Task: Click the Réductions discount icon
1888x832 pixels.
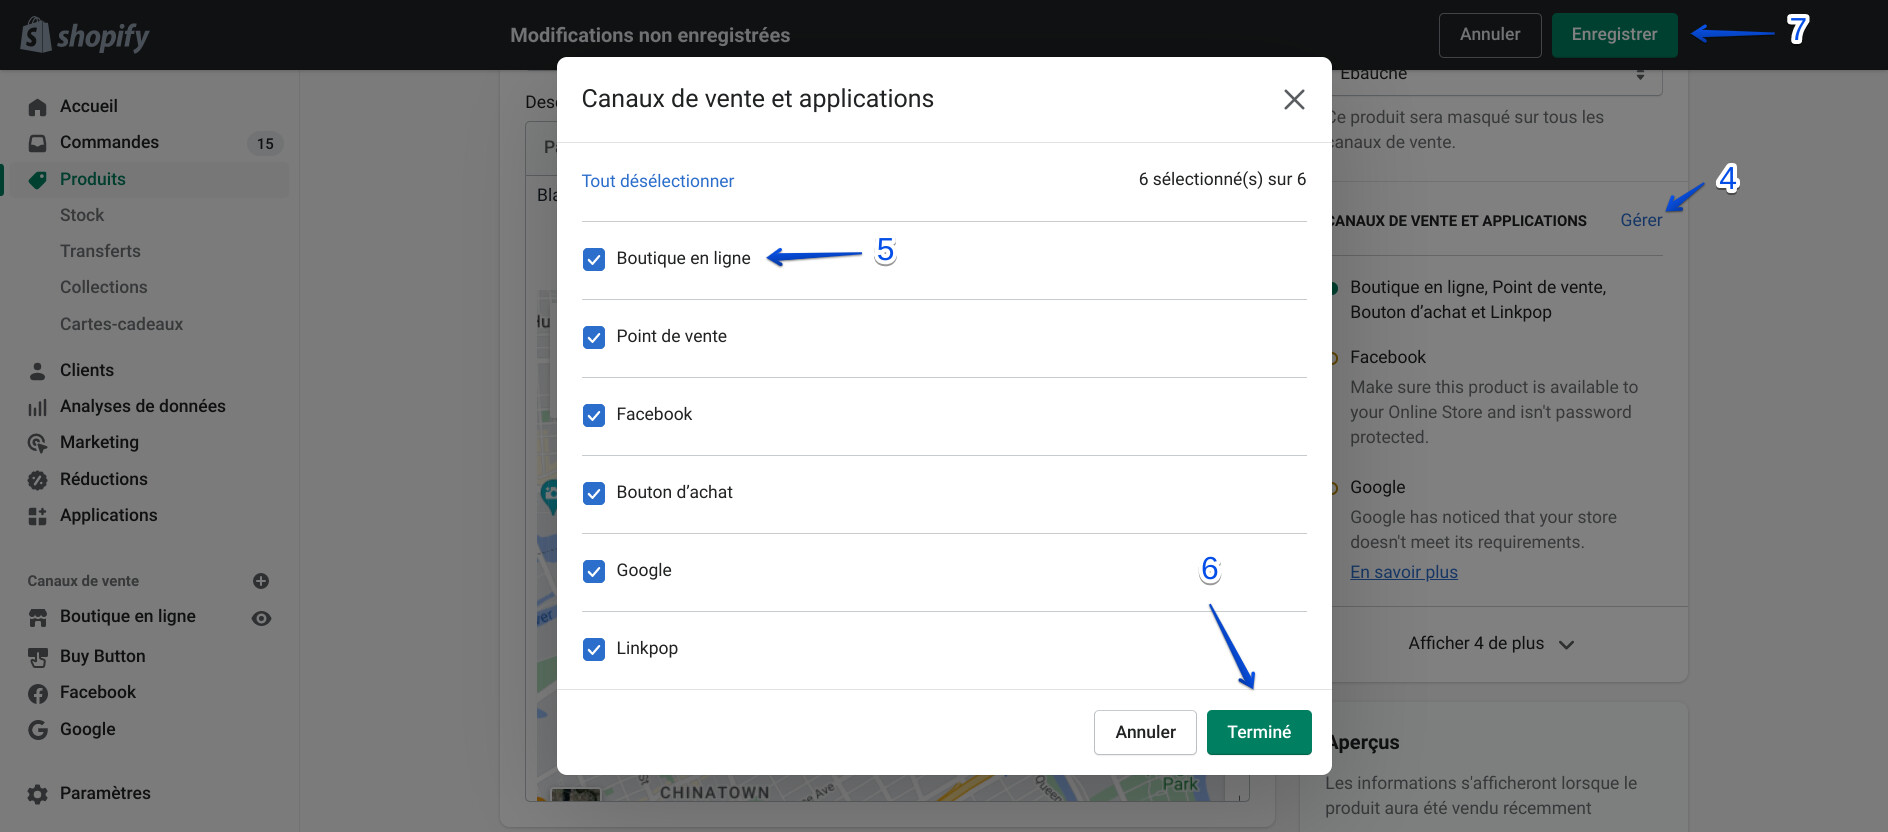Action: pyautogui.click(x=38, y=480)
